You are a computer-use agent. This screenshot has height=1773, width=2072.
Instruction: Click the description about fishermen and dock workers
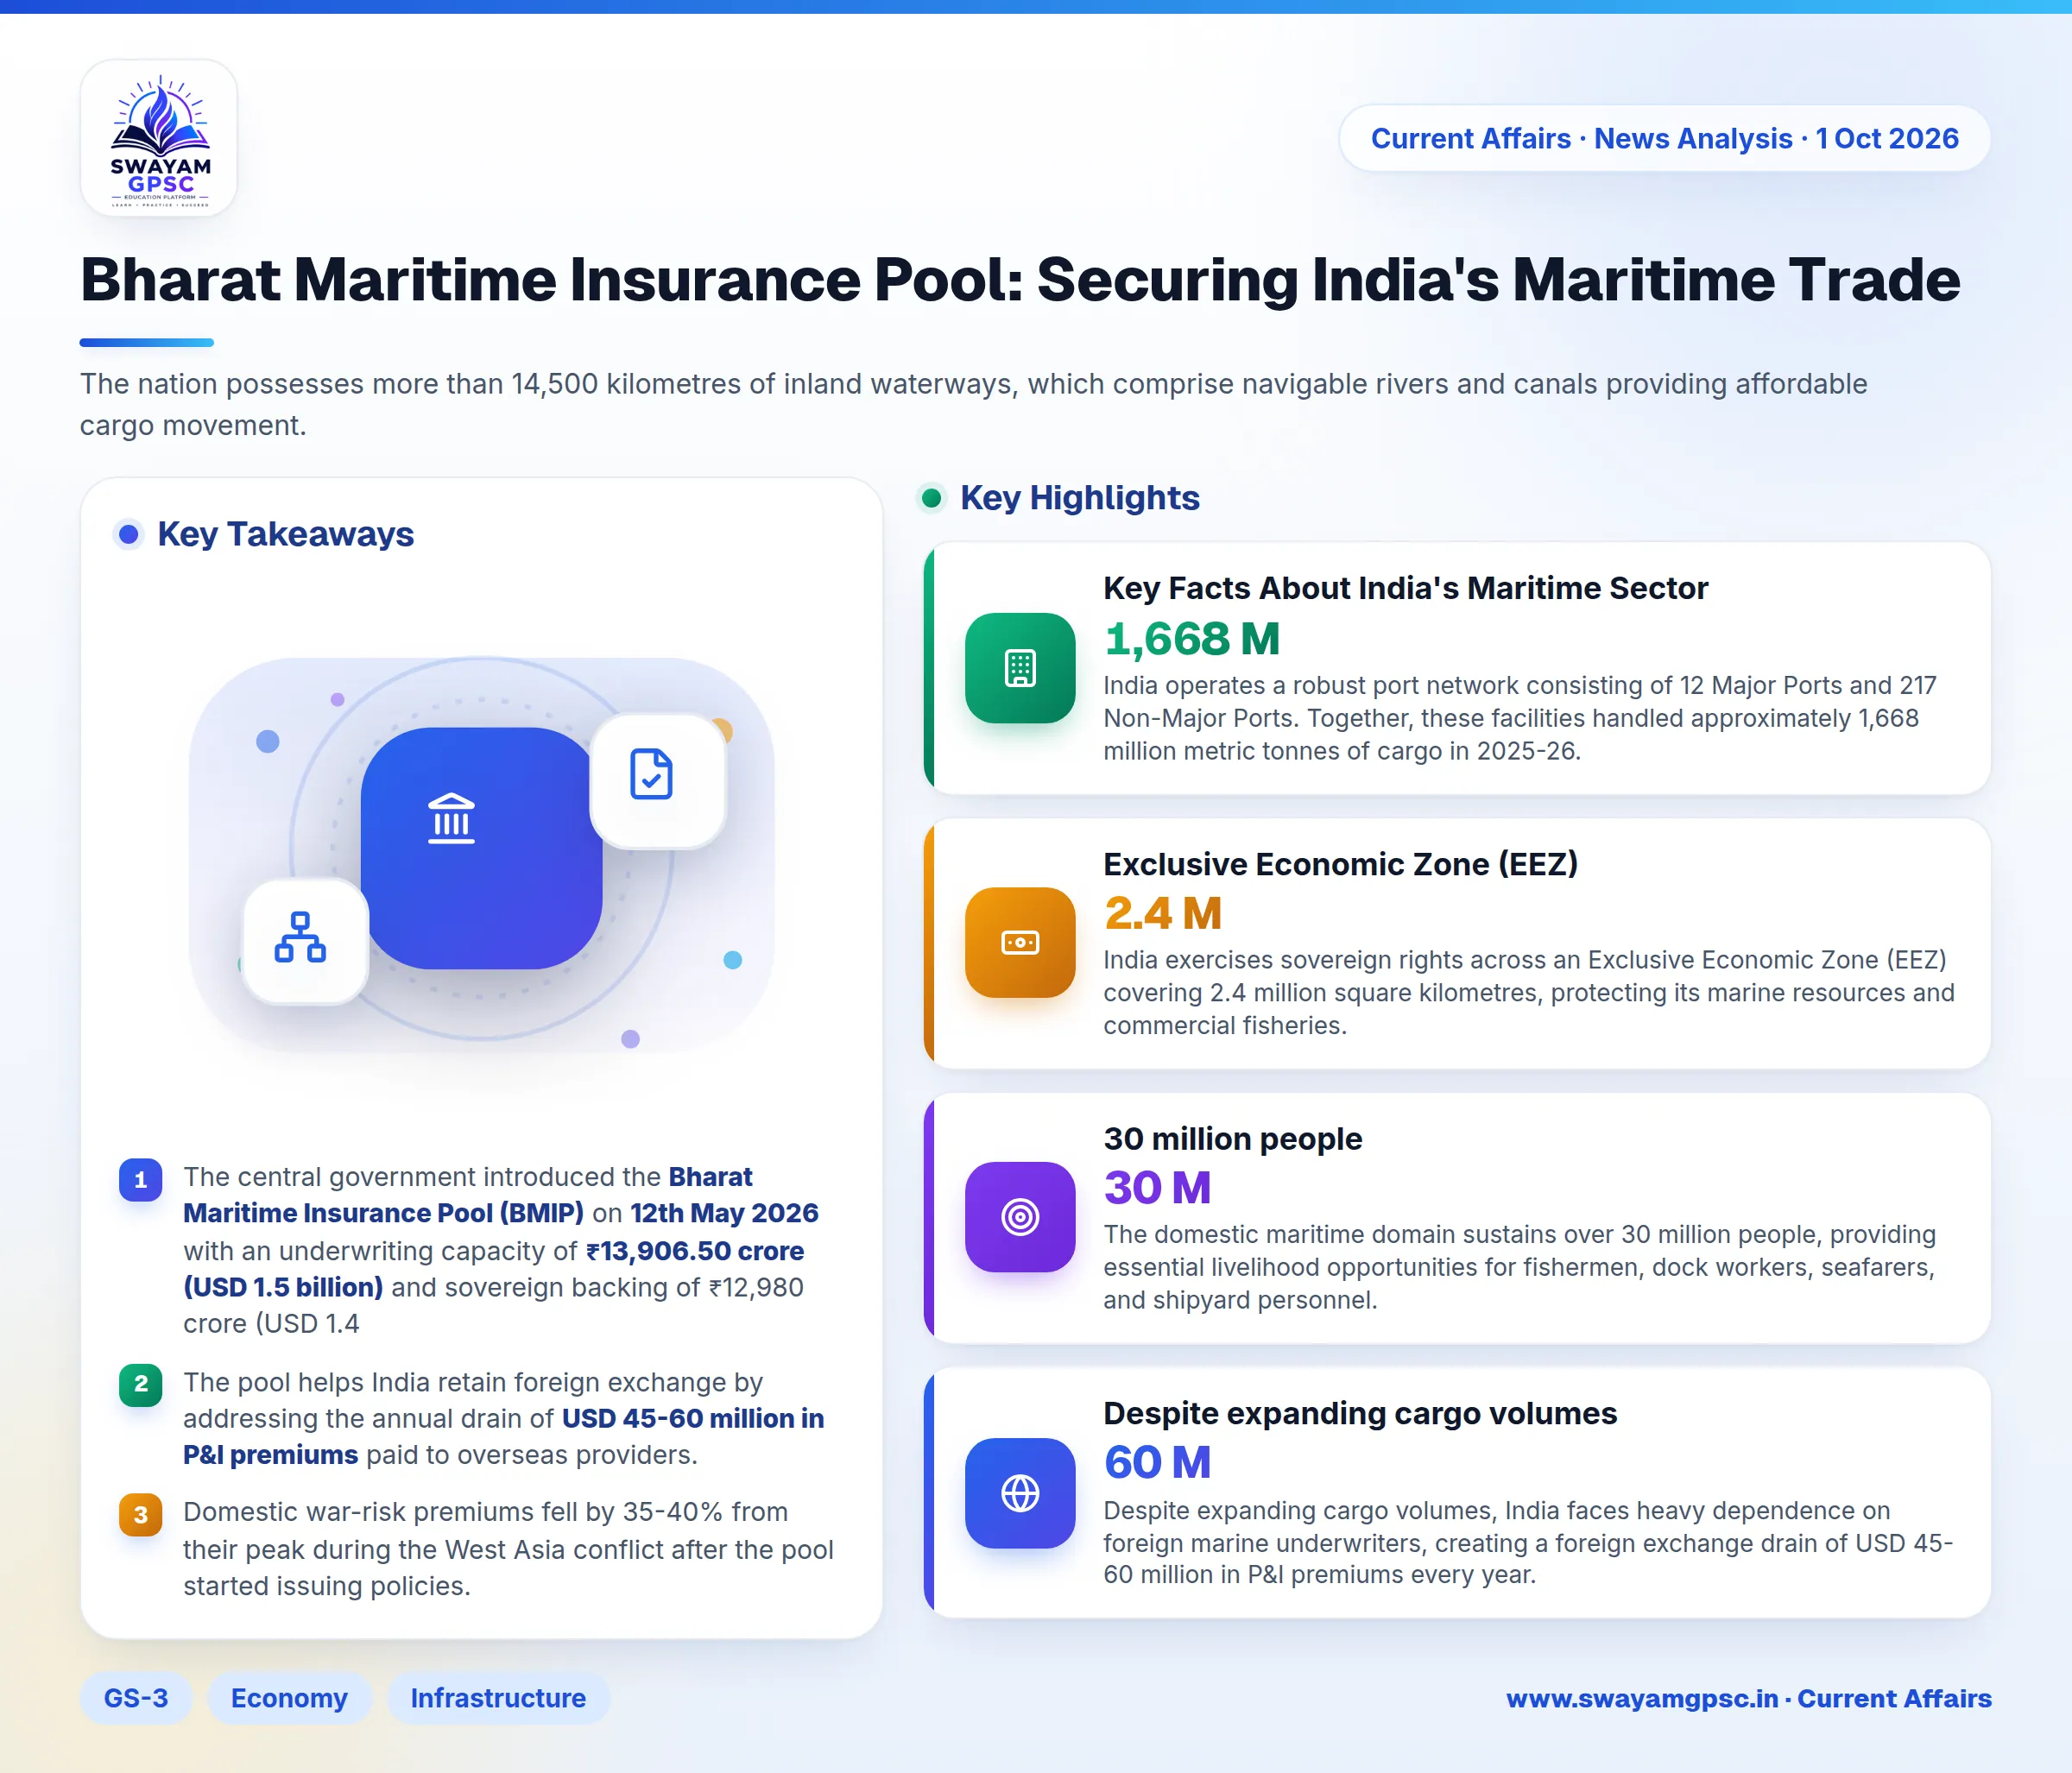click(1520, 1267)
